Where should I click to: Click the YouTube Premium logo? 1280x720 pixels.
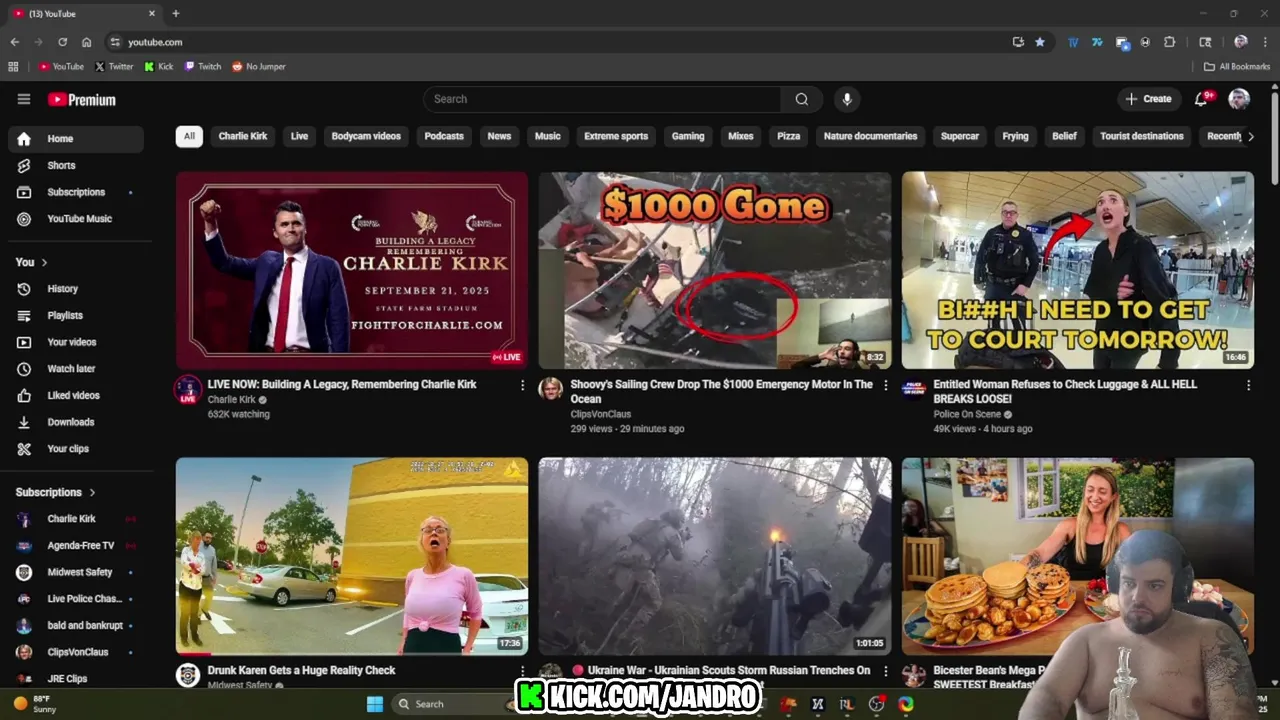coord(82,100)
